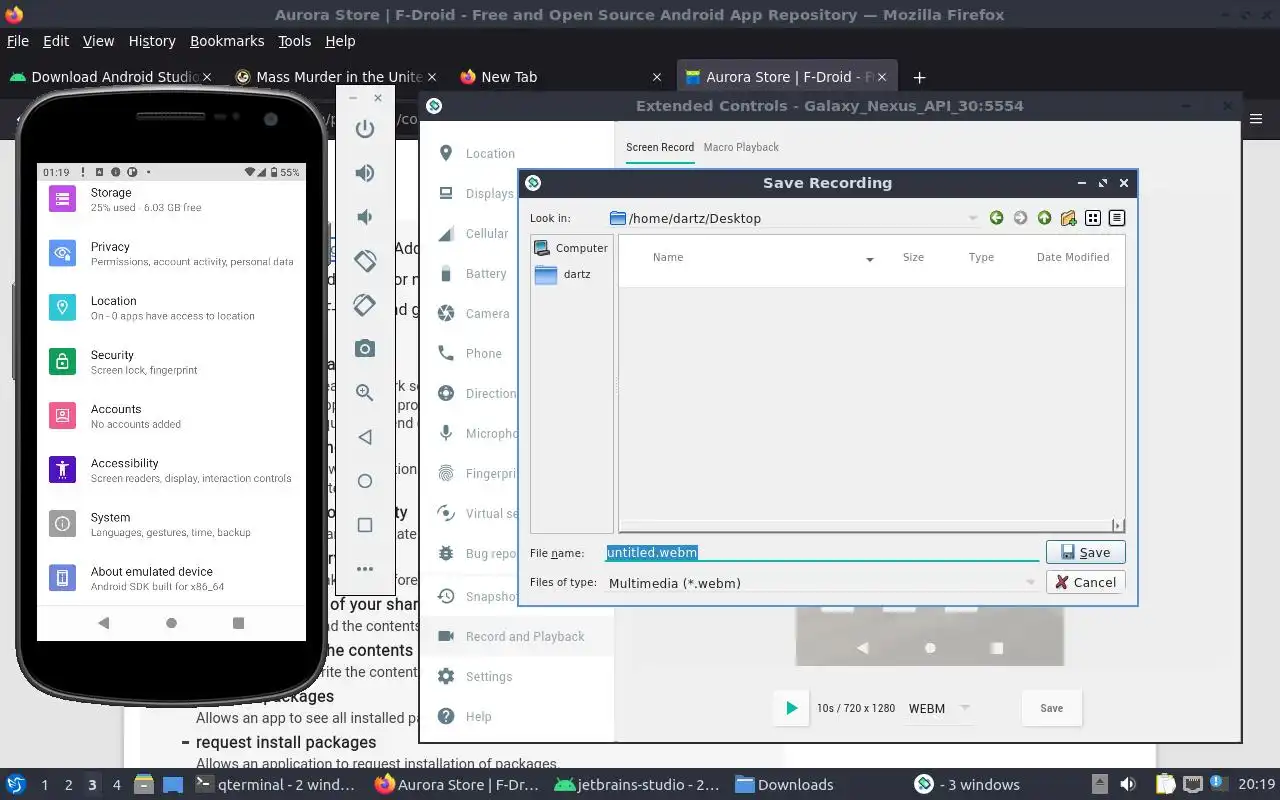Open Location in Extended Controls sidebar
Screen dimensions: 1280x800
click(516, 154)
